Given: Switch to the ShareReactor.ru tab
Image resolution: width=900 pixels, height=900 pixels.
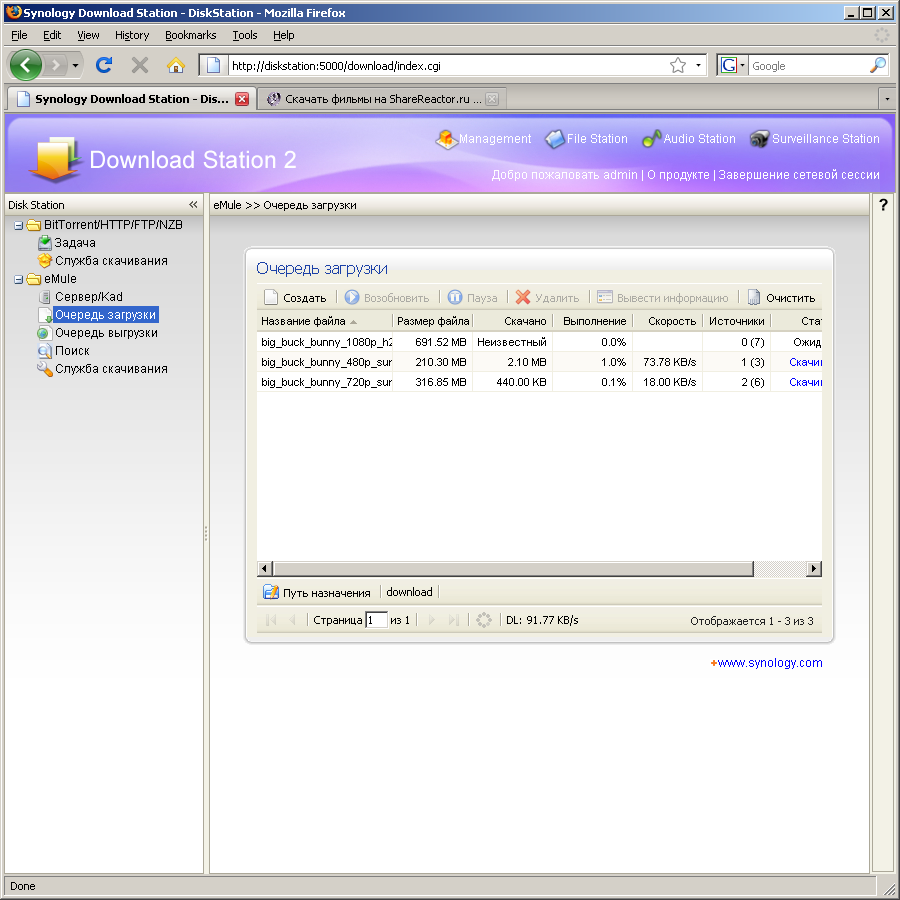Looking at the screenshot, I should click(382, 99).
